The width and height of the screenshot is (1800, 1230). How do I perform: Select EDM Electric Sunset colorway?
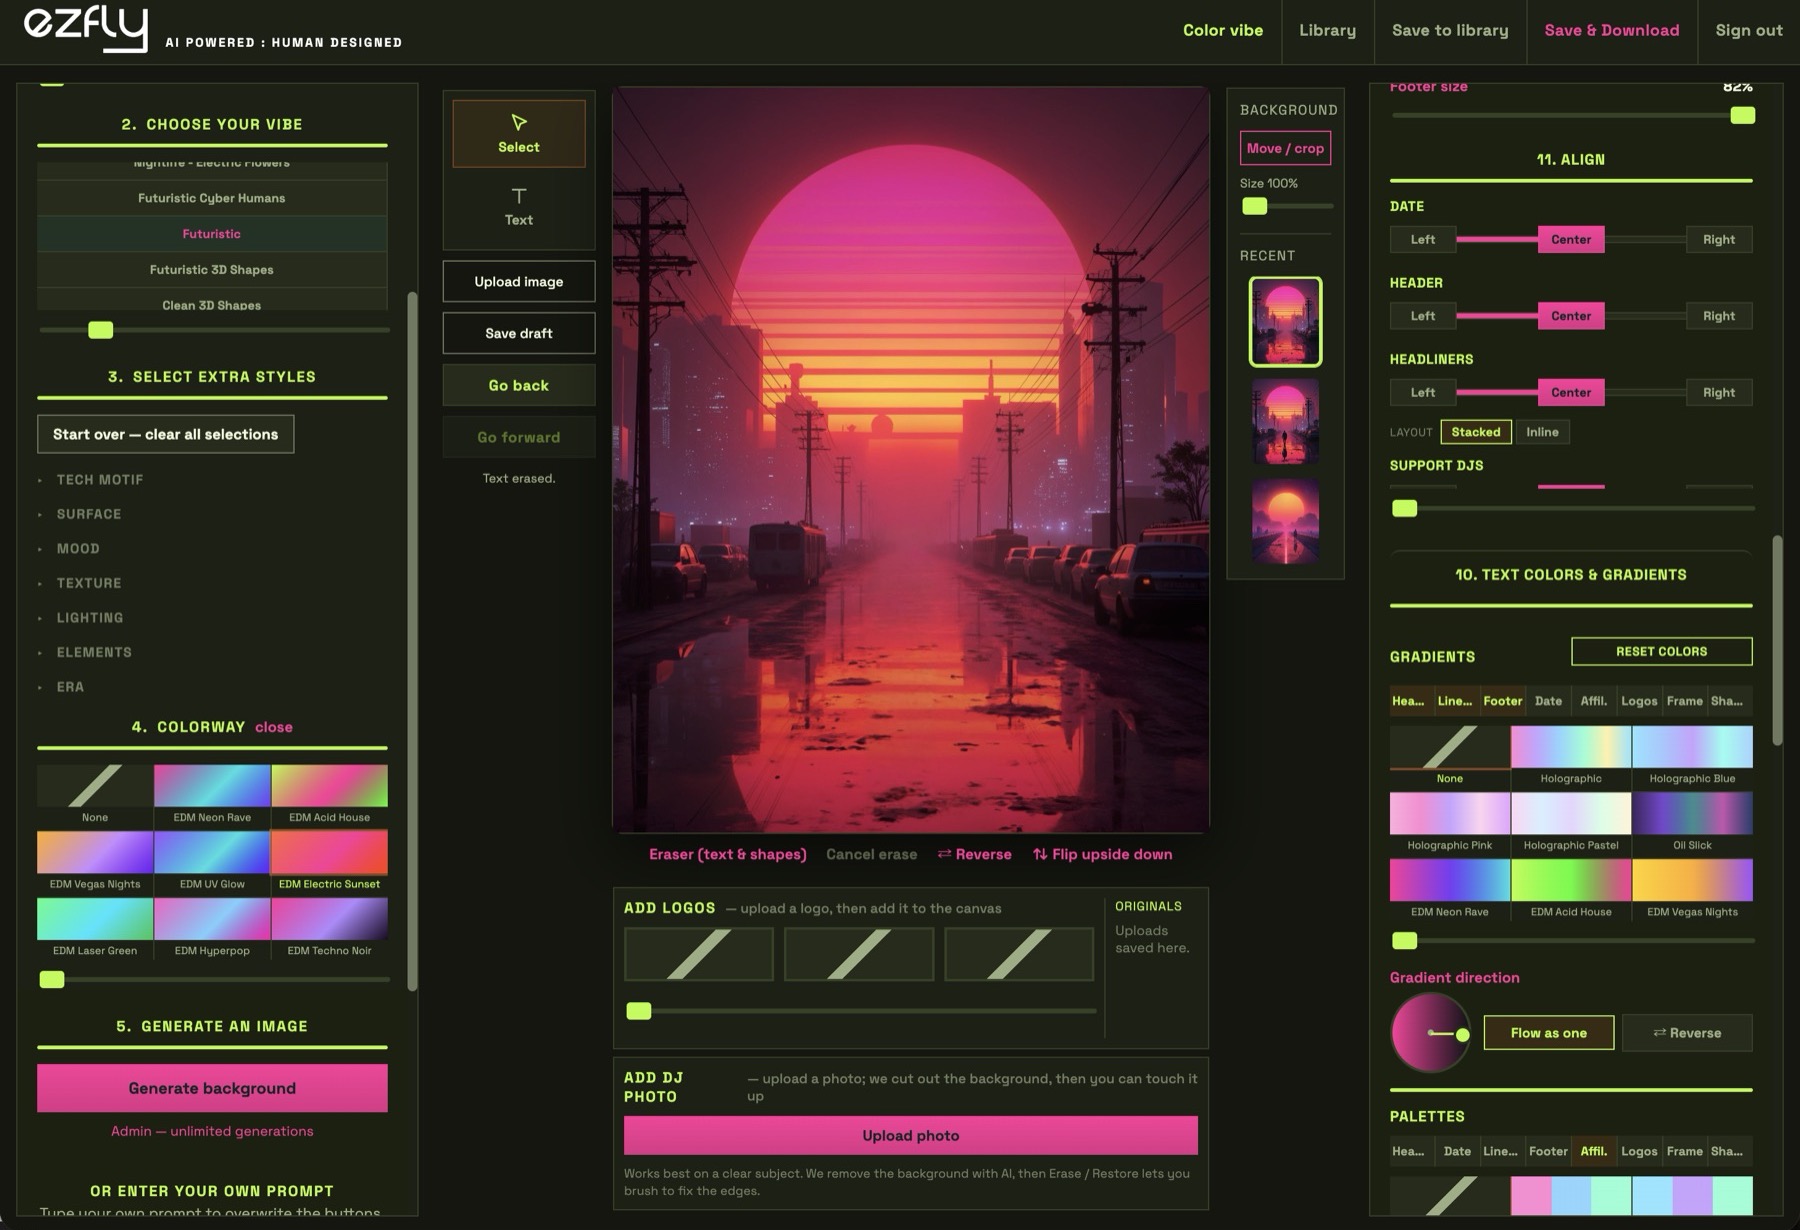pos(329,861)
